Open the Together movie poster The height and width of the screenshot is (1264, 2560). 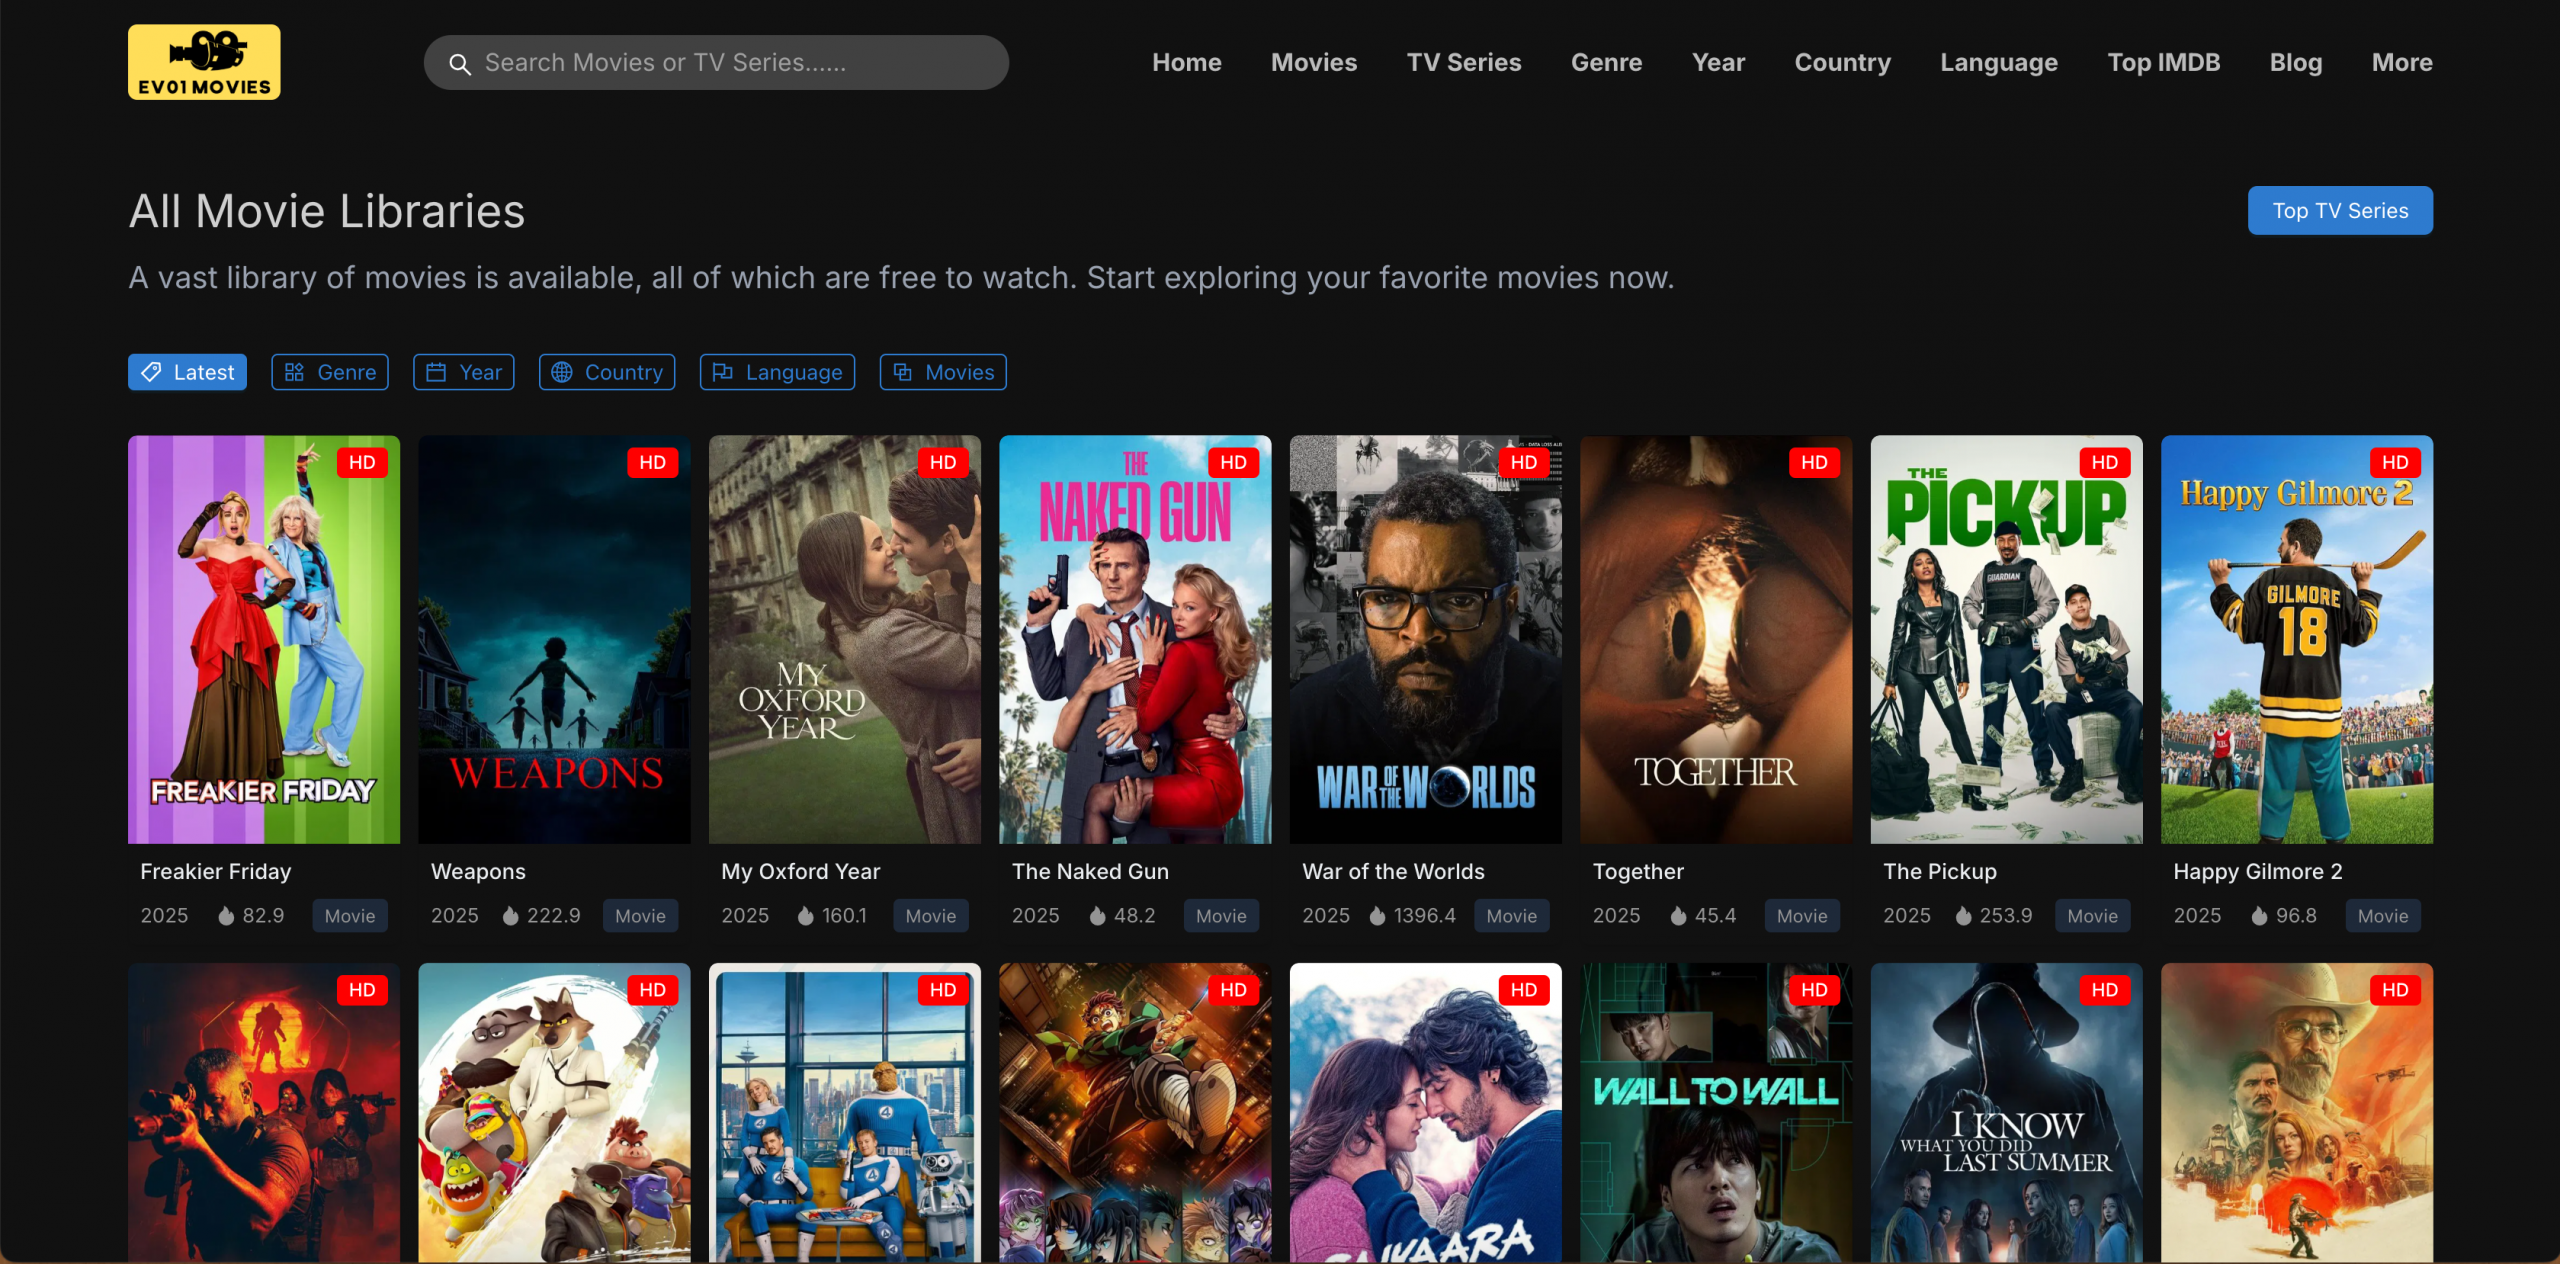[x=1716, y=639]
